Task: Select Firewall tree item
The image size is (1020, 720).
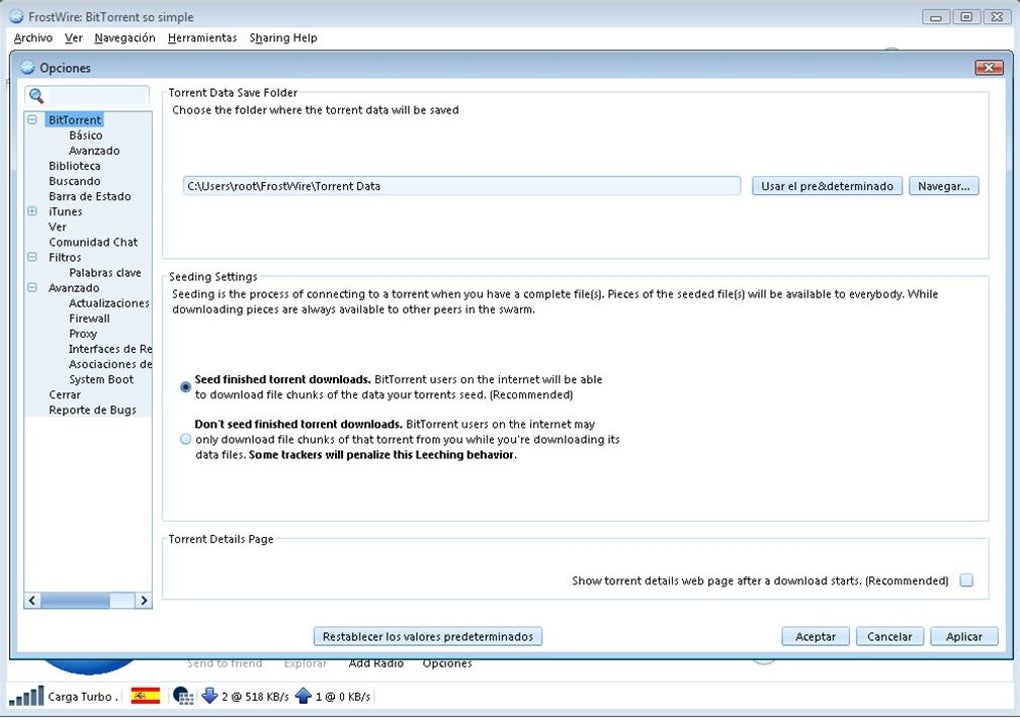Action: (89, 318)
